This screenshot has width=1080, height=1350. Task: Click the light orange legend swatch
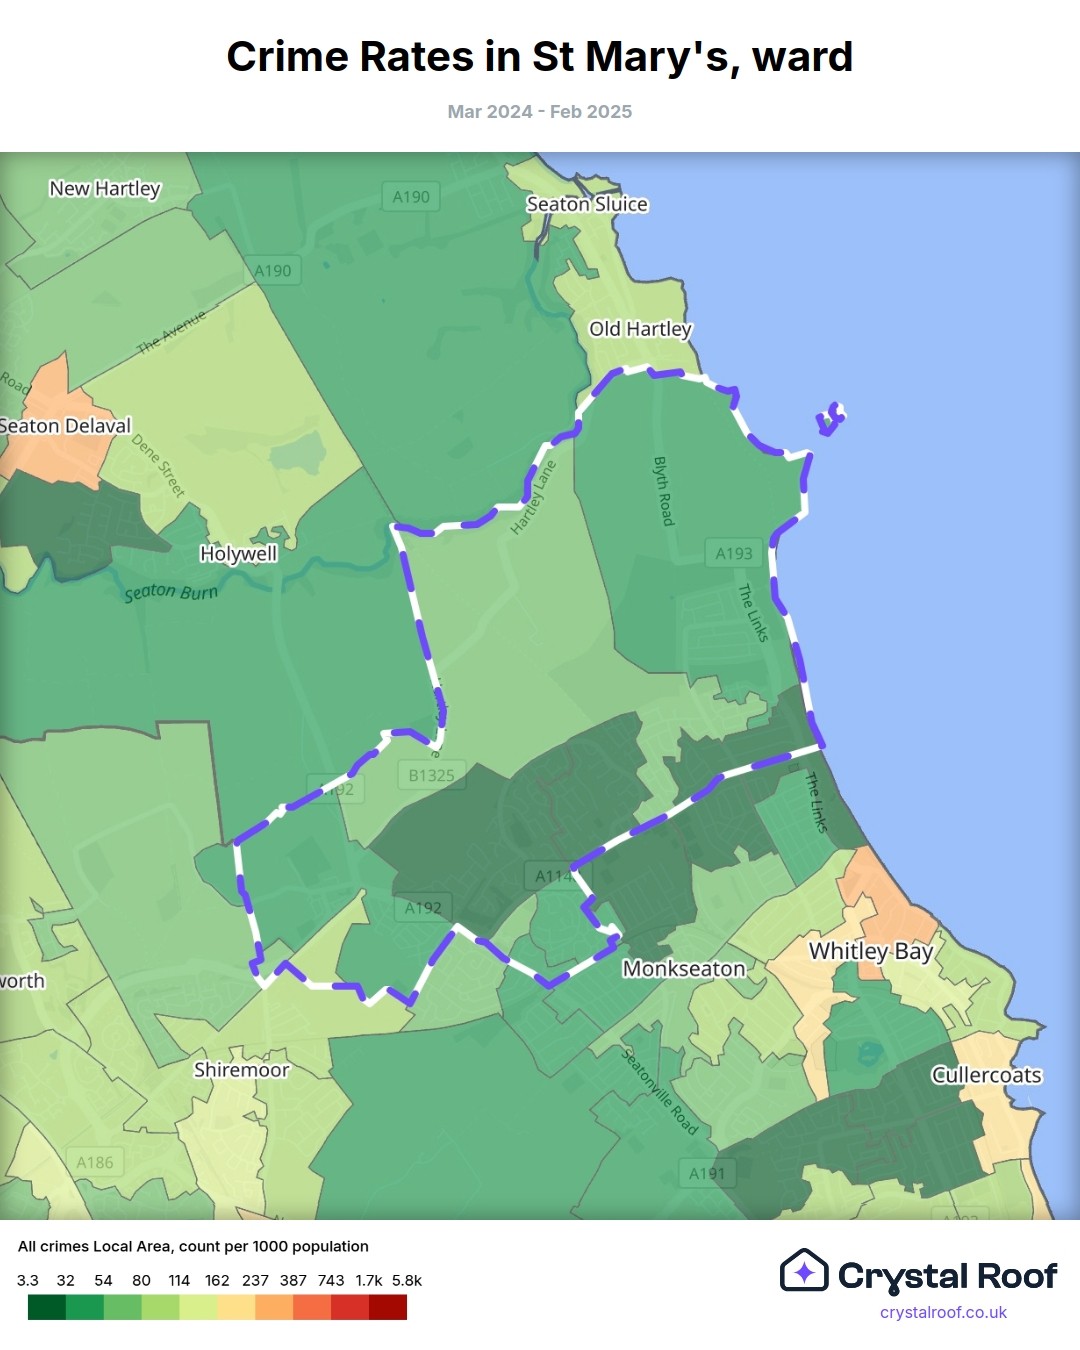point(274,1307)
